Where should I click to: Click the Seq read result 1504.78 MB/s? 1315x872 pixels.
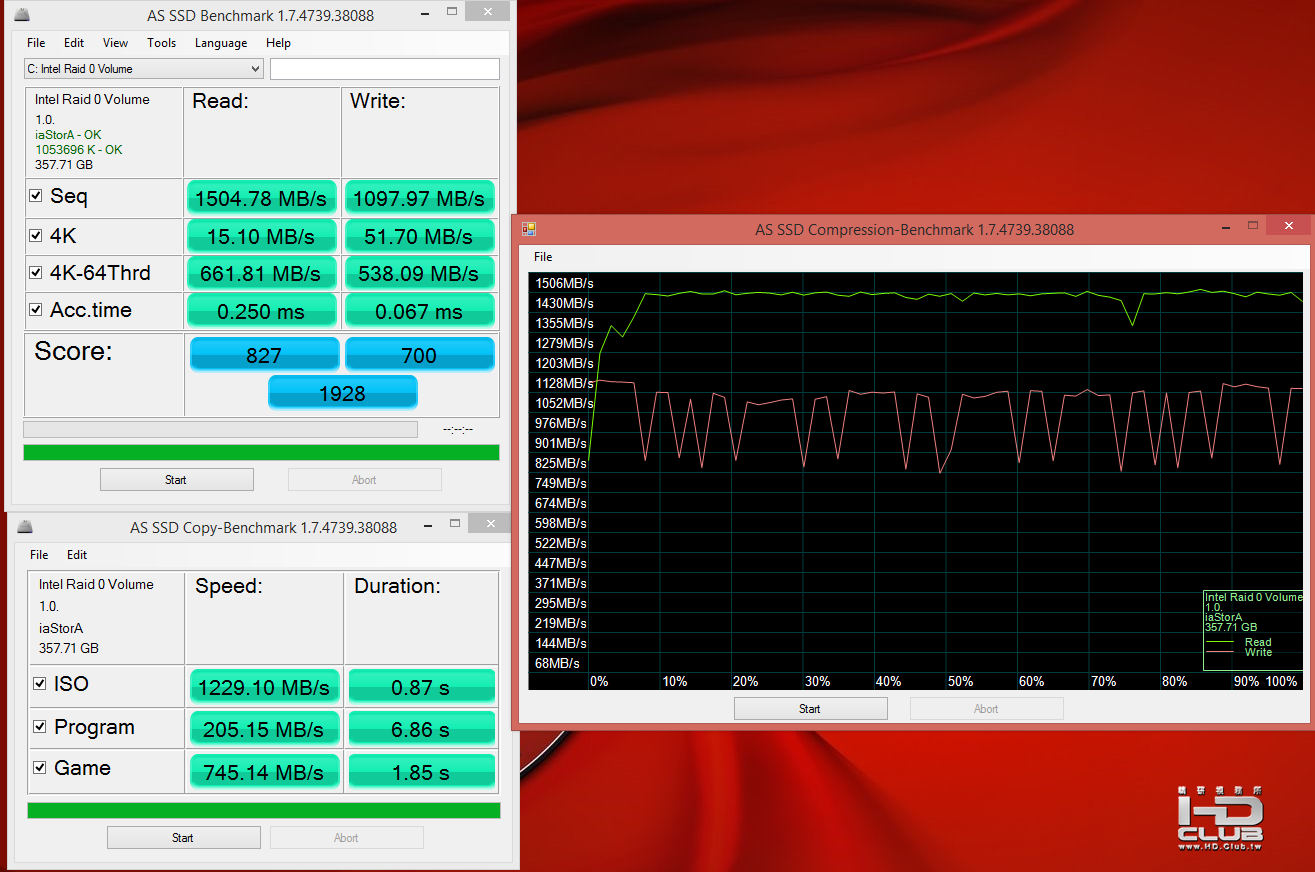click(261, 198)
